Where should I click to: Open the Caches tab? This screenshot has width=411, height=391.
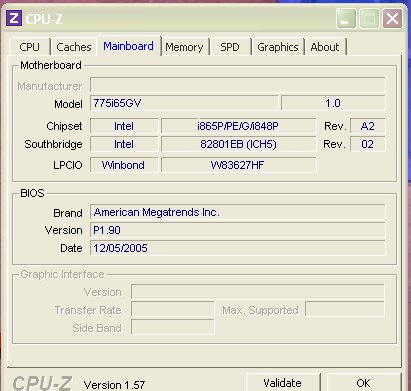pos(74,47)
